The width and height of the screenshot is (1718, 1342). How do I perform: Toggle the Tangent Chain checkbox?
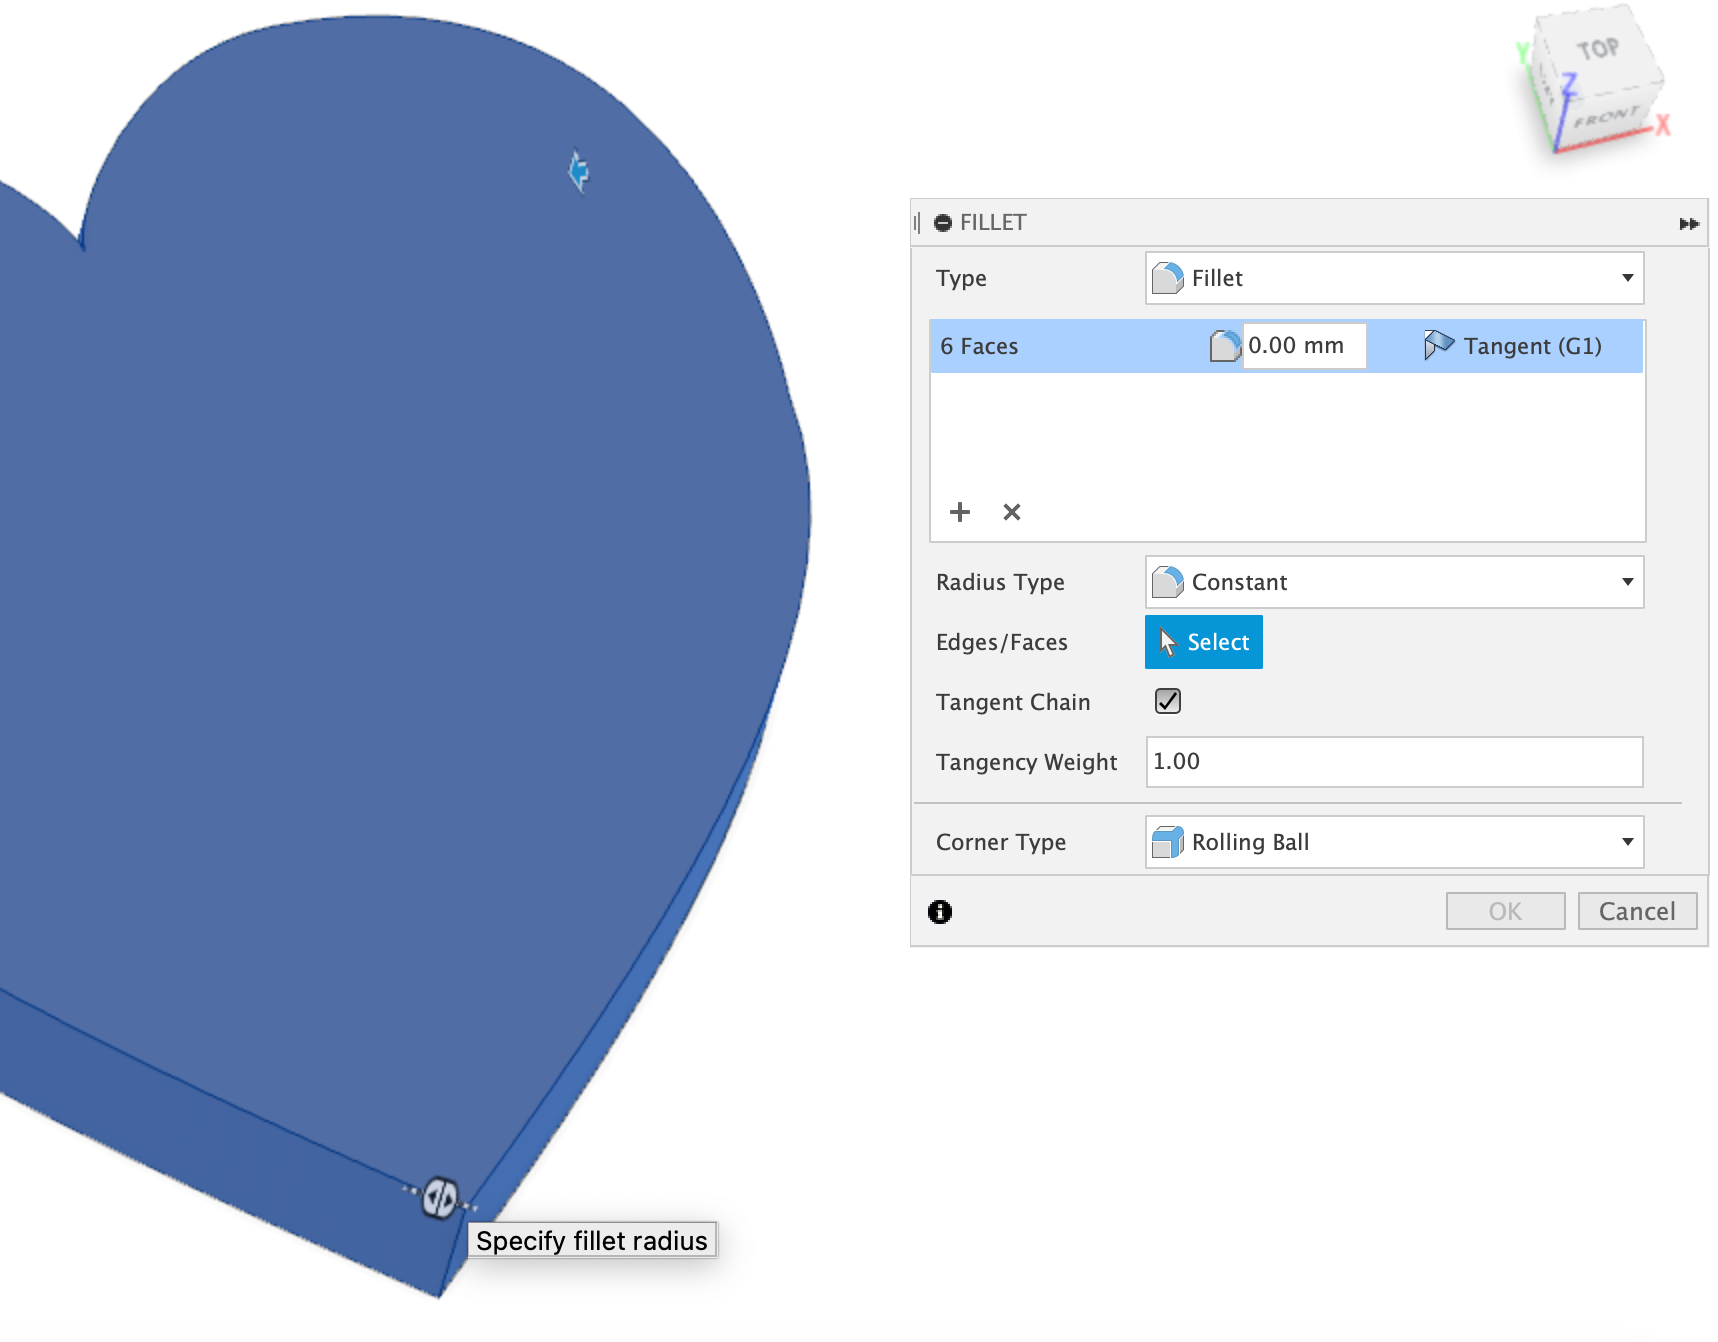click(1168, 701)
